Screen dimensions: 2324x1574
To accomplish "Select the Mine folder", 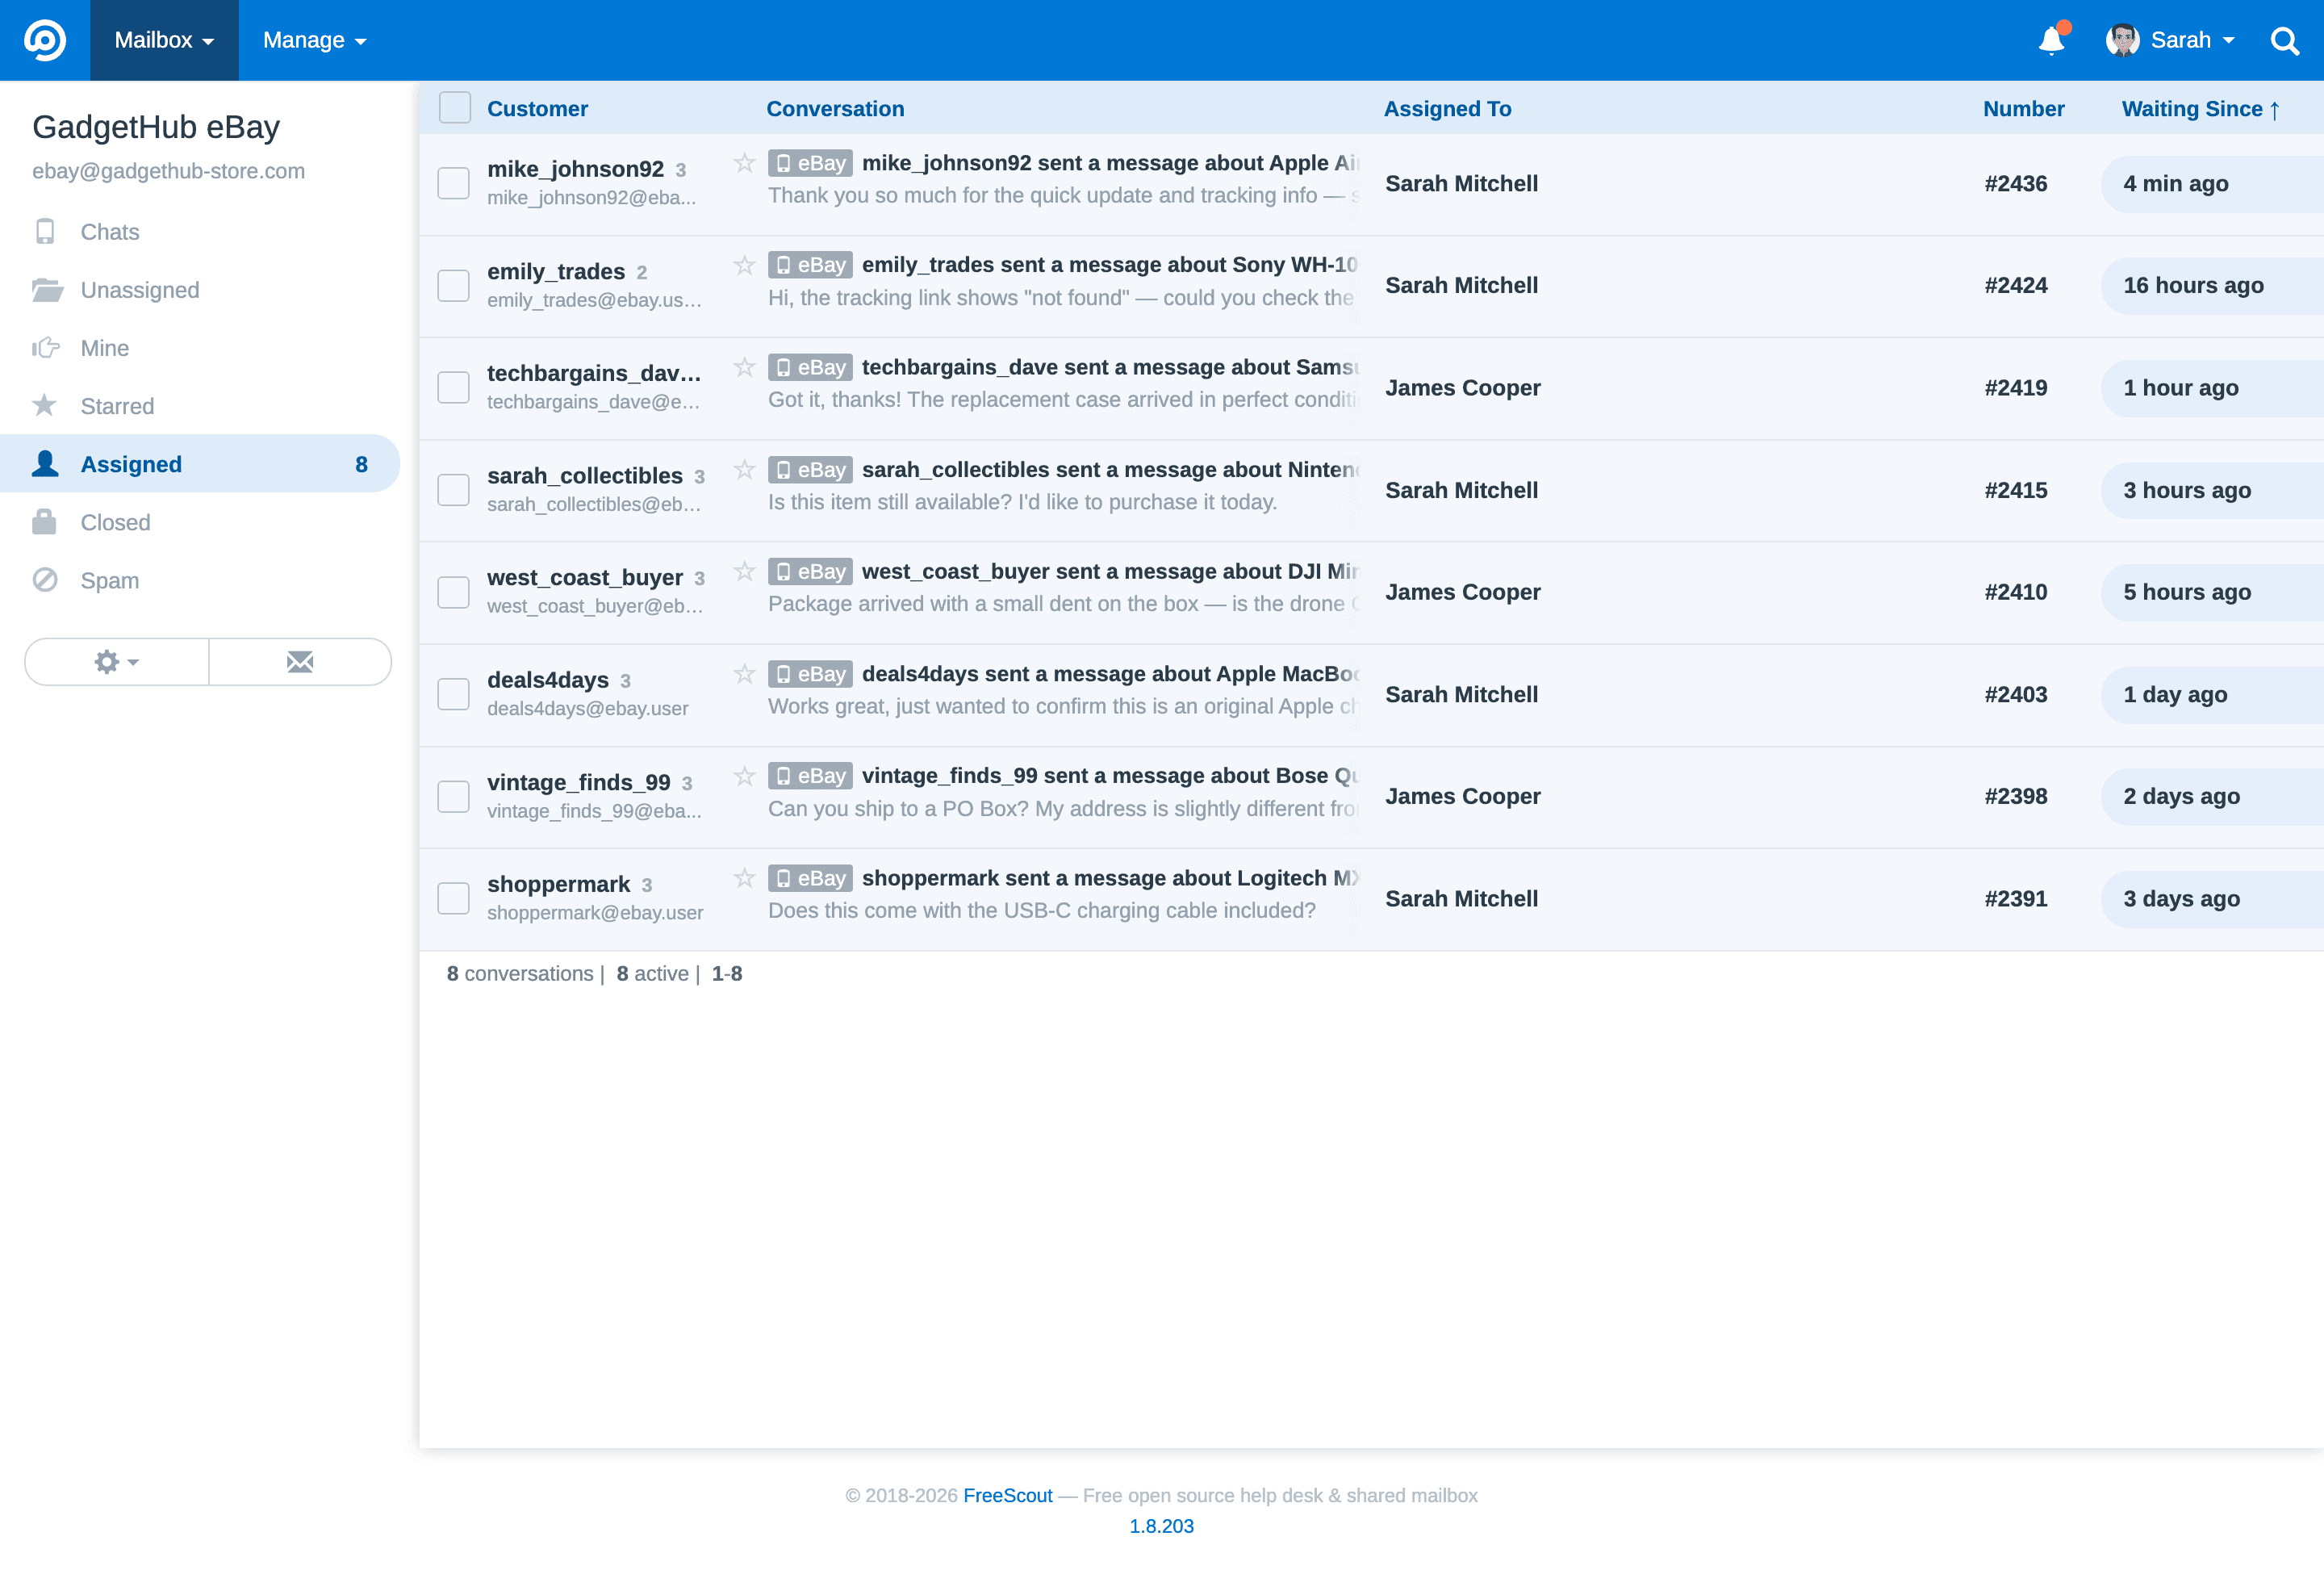I will click(104, 347).
